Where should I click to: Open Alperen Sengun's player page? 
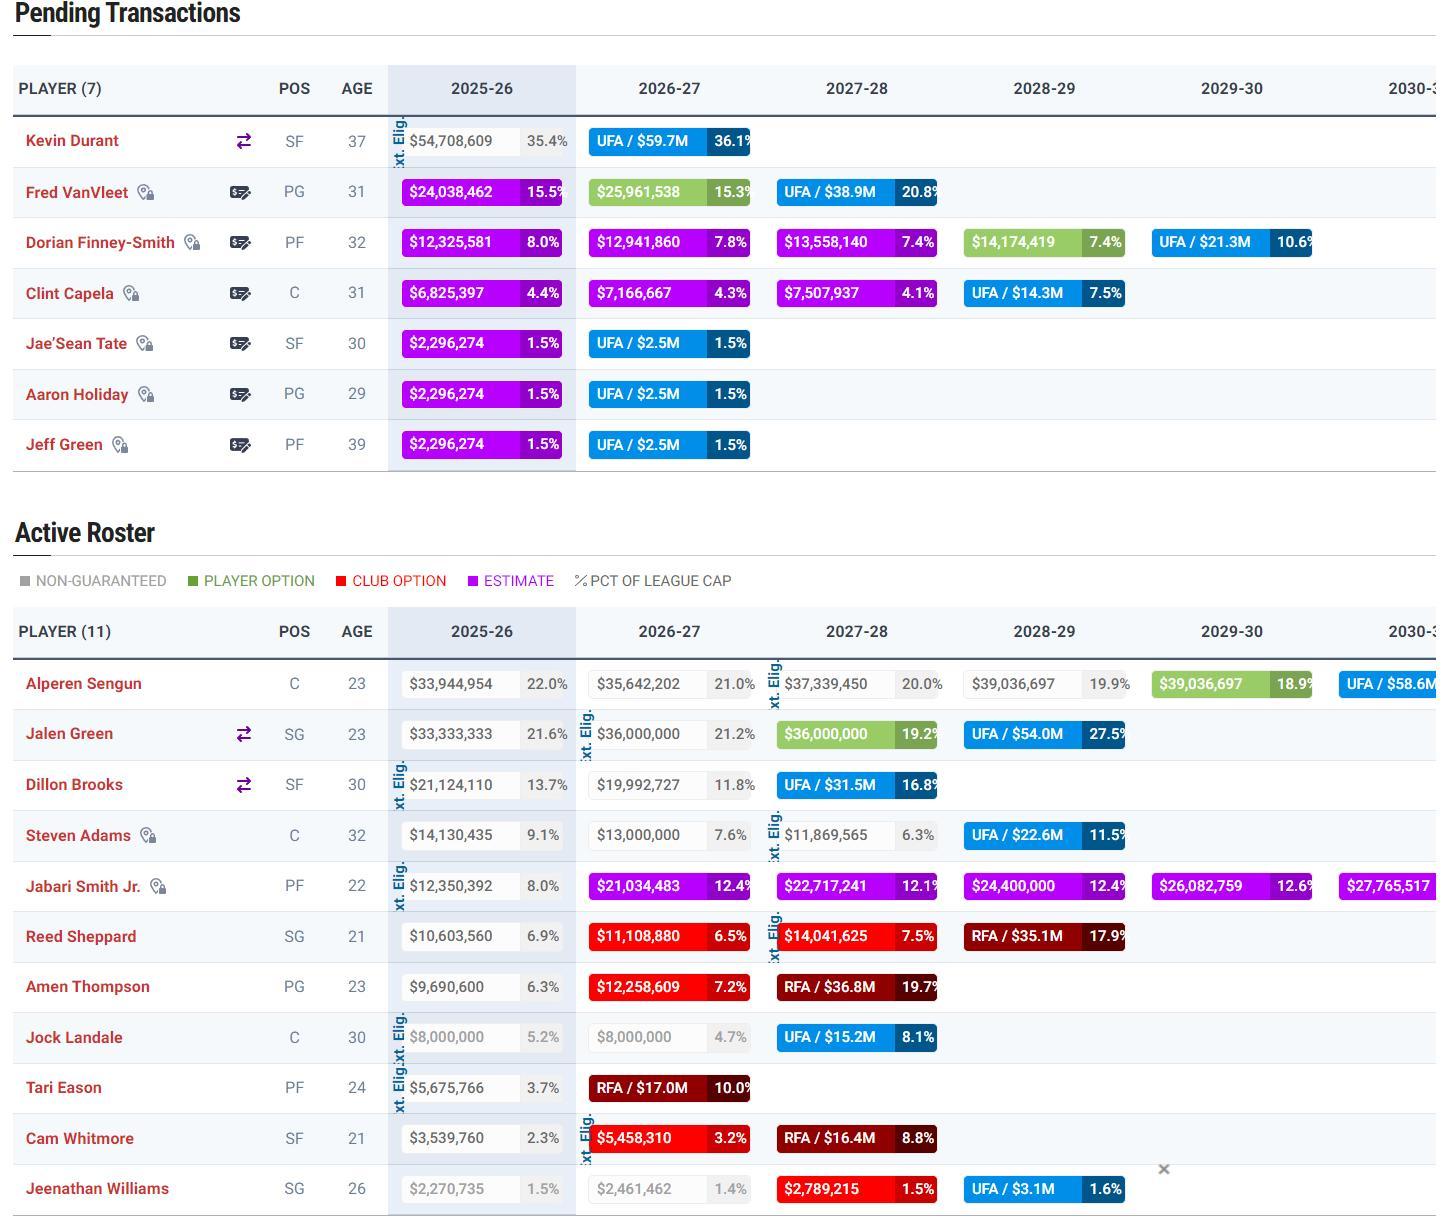(x=84, y=684)
